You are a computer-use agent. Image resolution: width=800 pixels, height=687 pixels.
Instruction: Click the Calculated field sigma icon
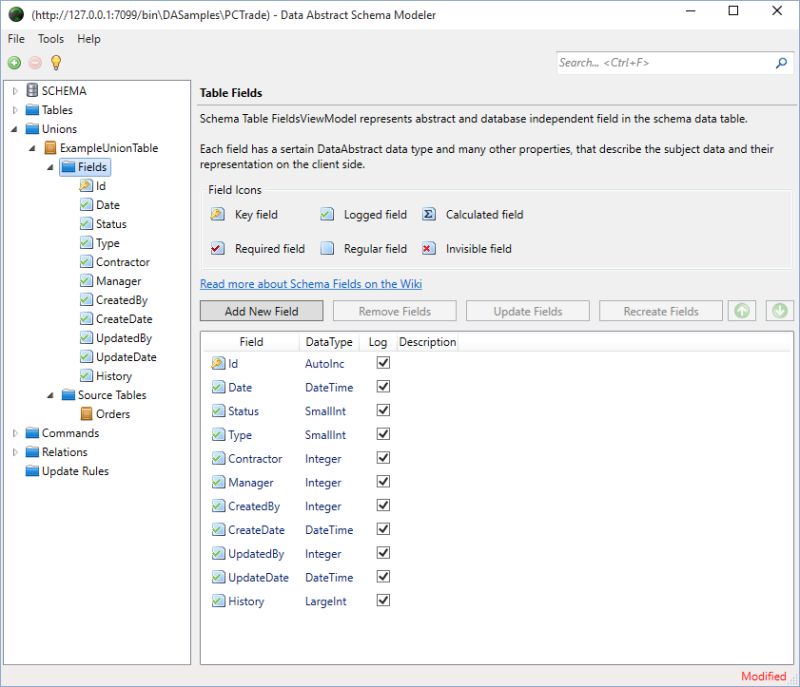pyautogui.click(x=429, y=214)
